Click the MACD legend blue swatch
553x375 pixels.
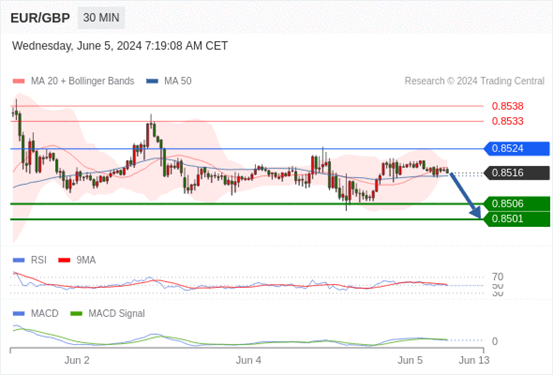(19, 314)
